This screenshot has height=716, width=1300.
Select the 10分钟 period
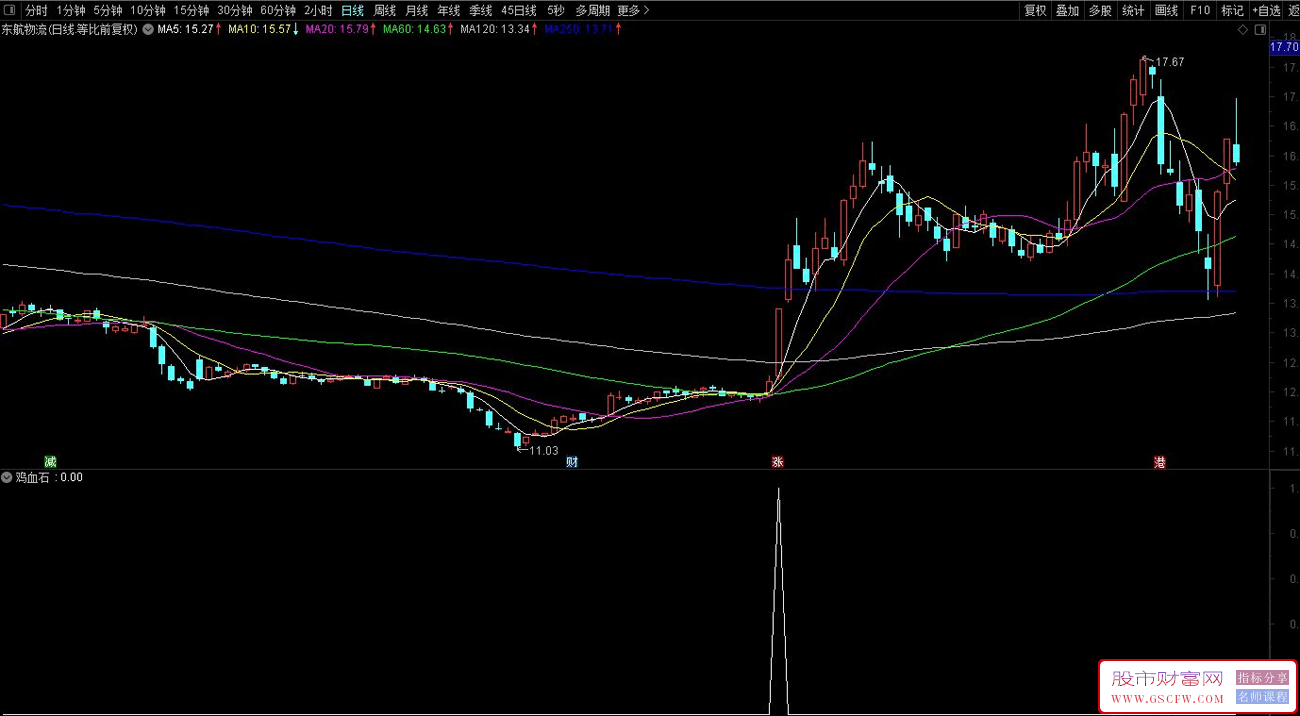pyautogui.click(x=149, y=10)
